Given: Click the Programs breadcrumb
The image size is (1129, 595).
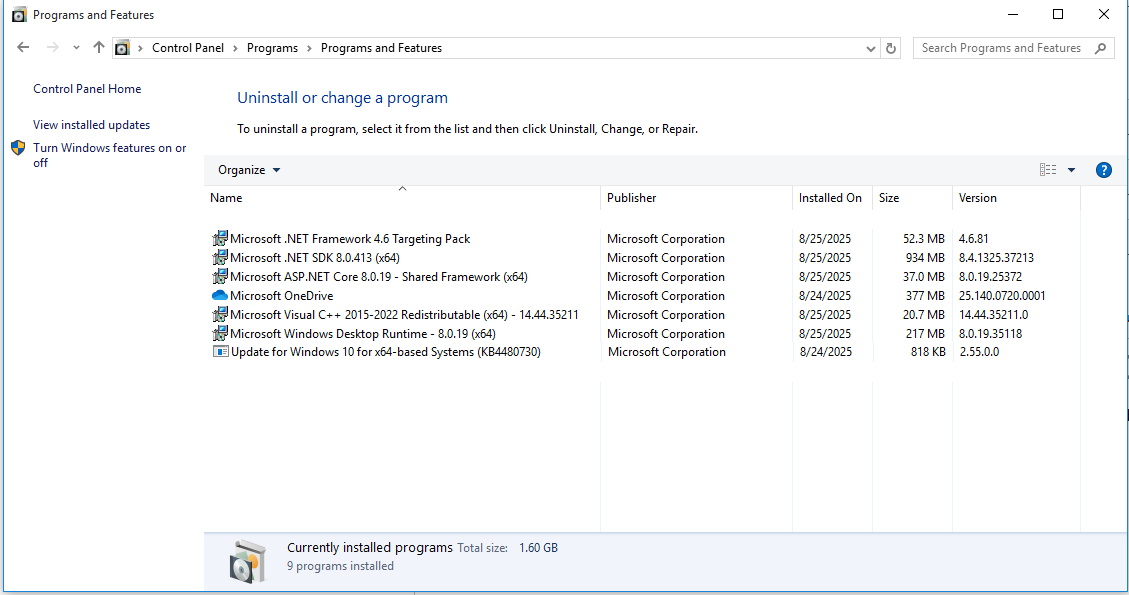Looking at the screenshot, I should [x=272, y=48].
